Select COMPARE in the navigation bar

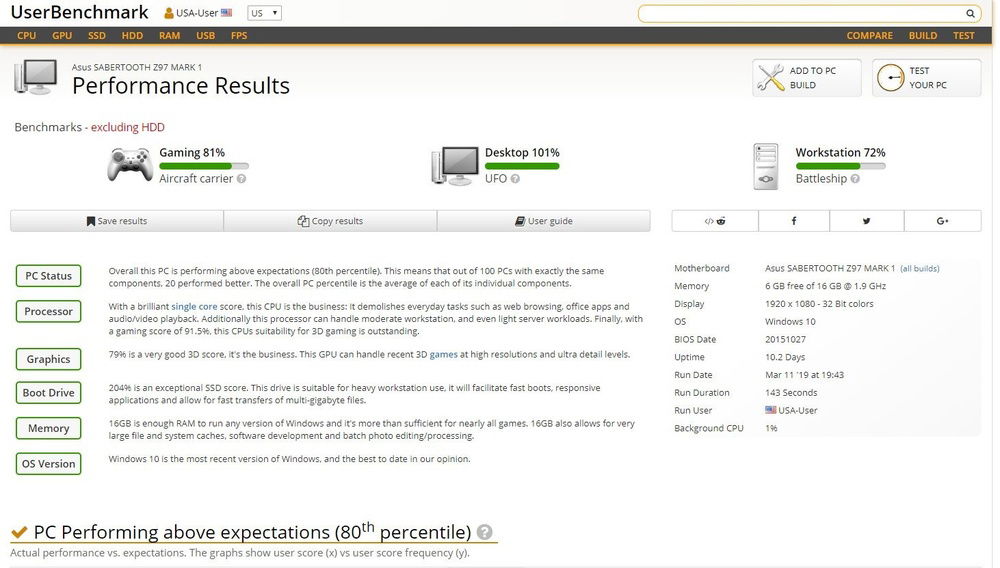[x=869, y=35]
